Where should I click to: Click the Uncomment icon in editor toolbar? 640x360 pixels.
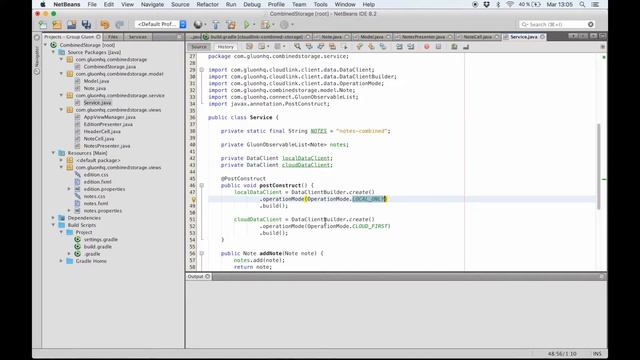point(466,47)
